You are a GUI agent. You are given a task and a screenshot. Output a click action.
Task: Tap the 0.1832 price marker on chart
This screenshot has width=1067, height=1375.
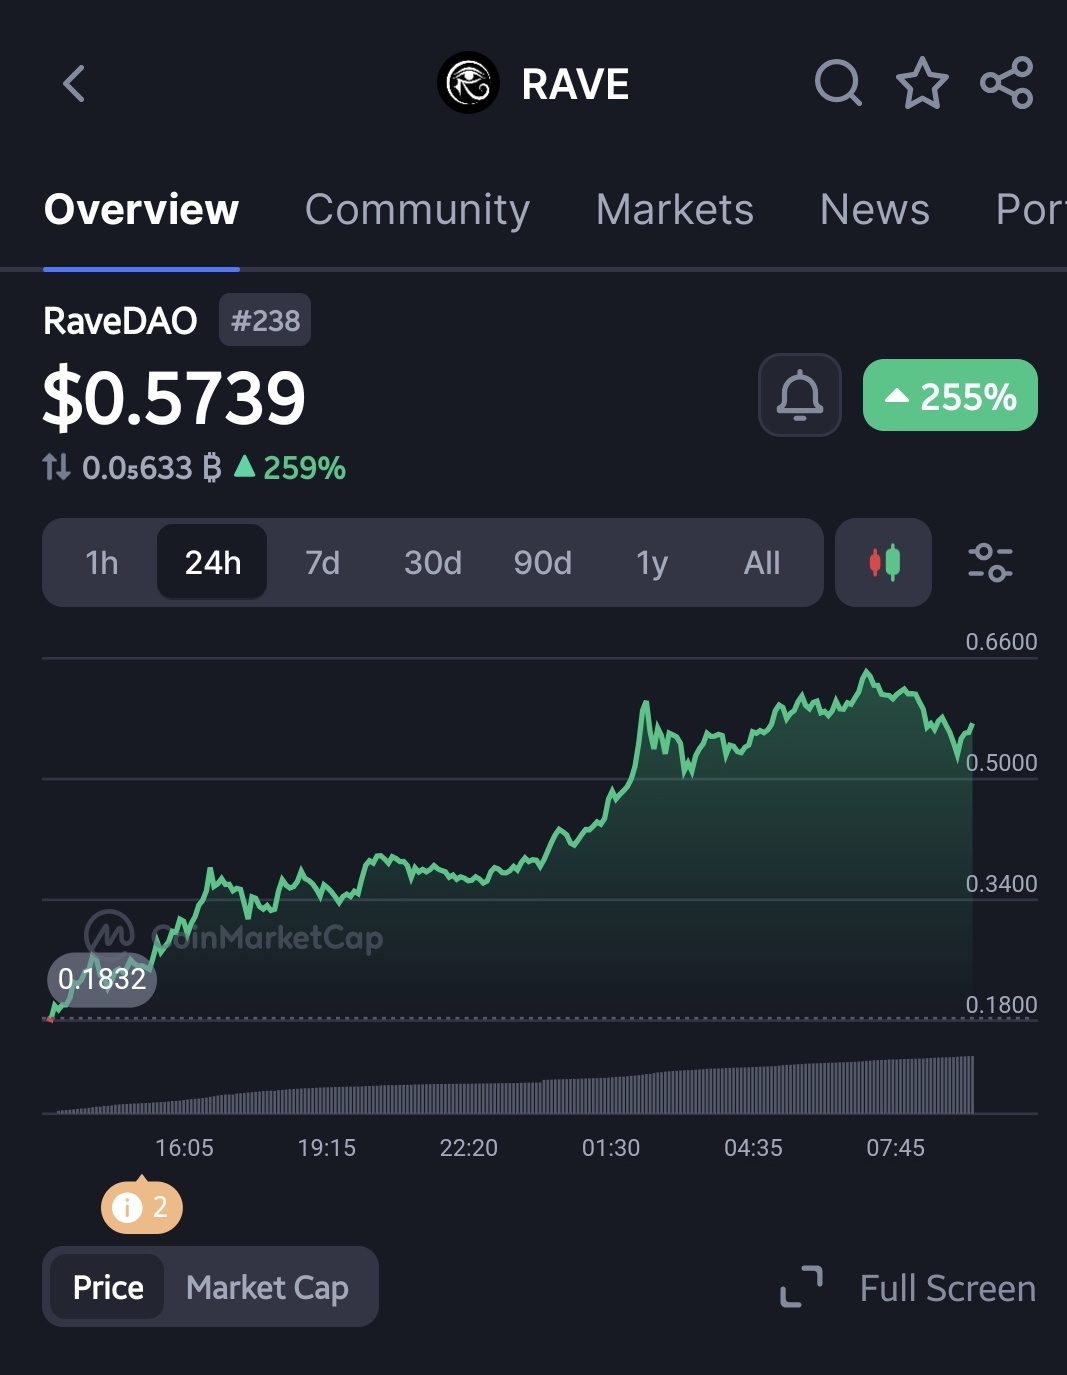(x=102, y=979)
